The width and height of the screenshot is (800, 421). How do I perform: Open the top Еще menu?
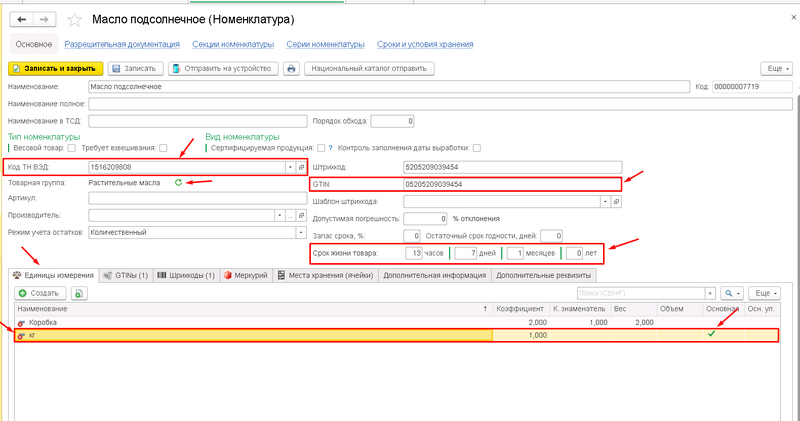coord(777,68)
